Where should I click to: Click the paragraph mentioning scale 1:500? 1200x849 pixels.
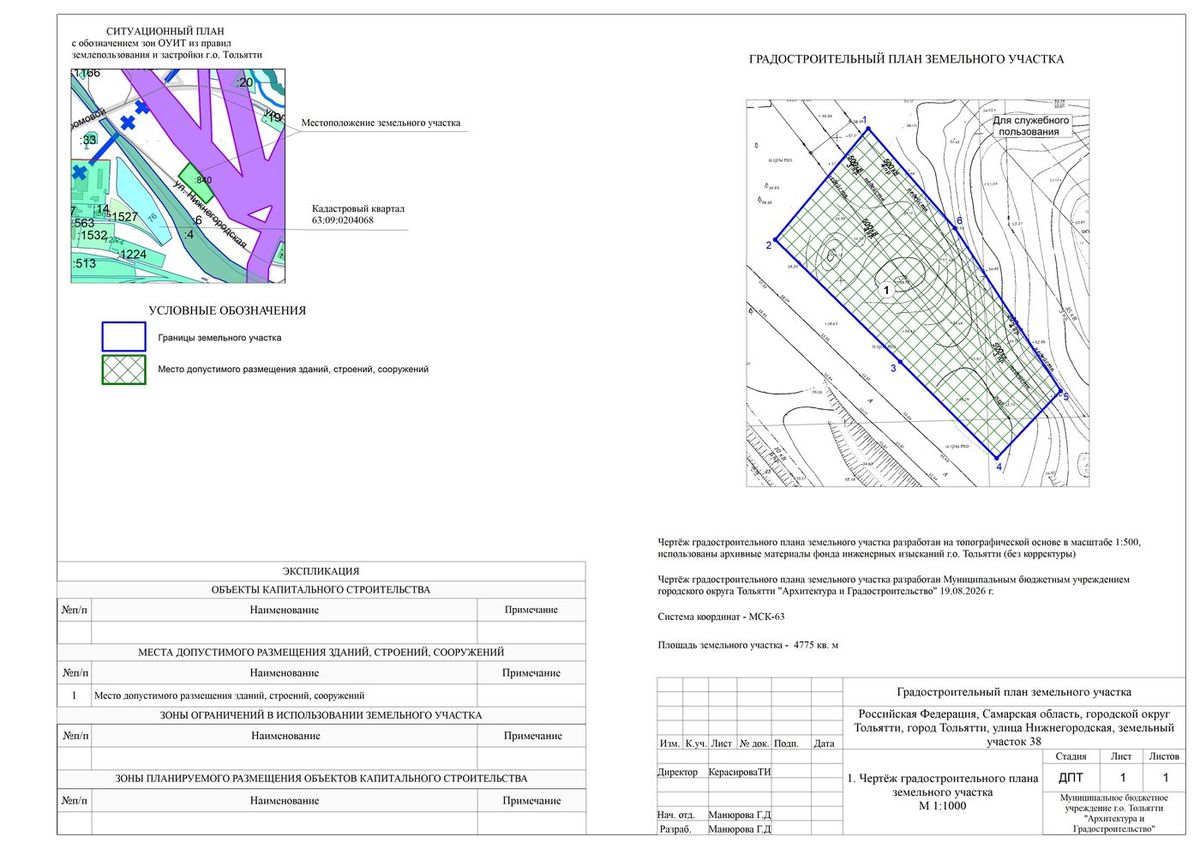click(898, 547)
